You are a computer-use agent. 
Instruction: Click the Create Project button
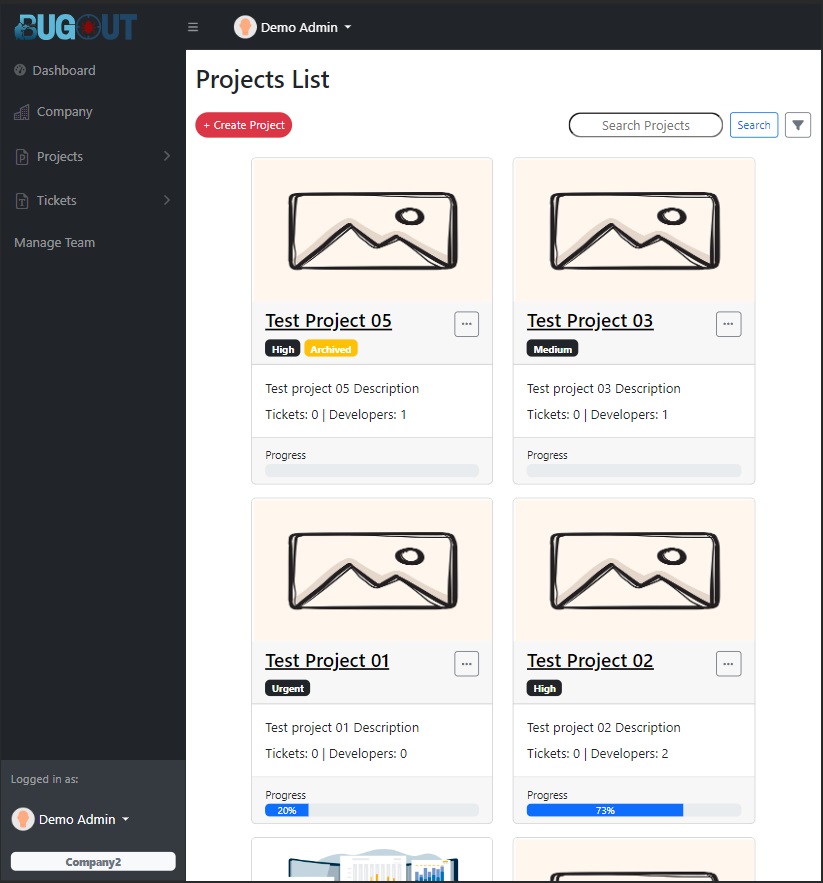coord(243,125)
